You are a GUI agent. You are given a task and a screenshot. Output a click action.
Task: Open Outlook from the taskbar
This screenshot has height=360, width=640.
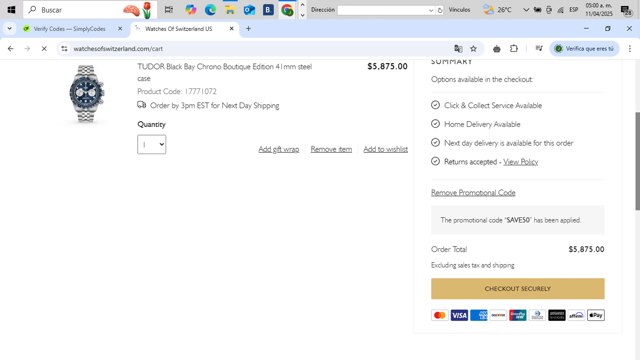[249, 10]
